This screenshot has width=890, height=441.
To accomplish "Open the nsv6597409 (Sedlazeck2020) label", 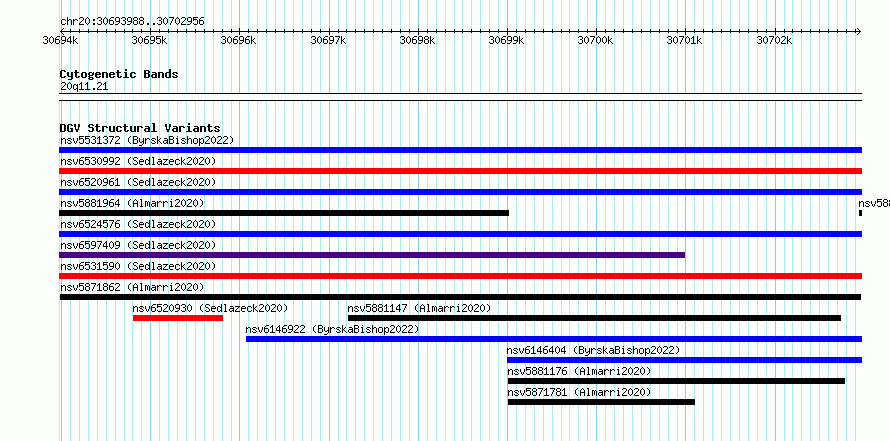I will [138, 245].
